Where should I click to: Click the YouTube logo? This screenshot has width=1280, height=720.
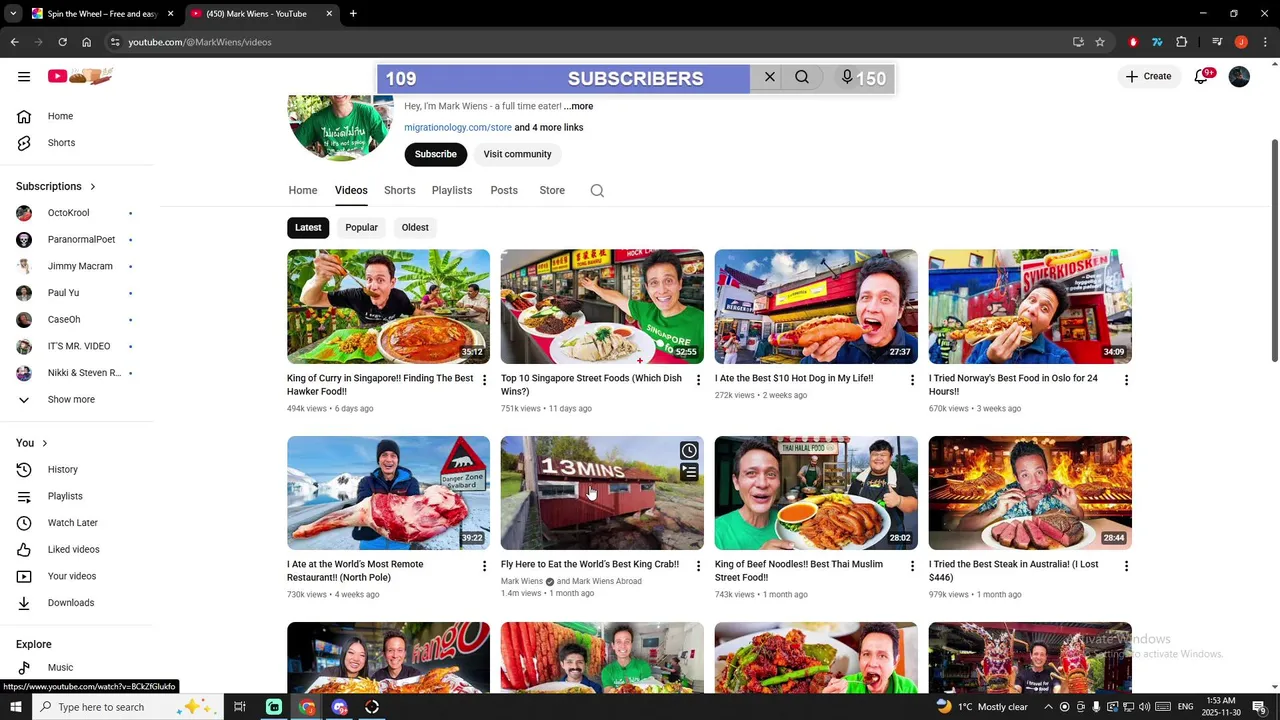click(80, 76)
